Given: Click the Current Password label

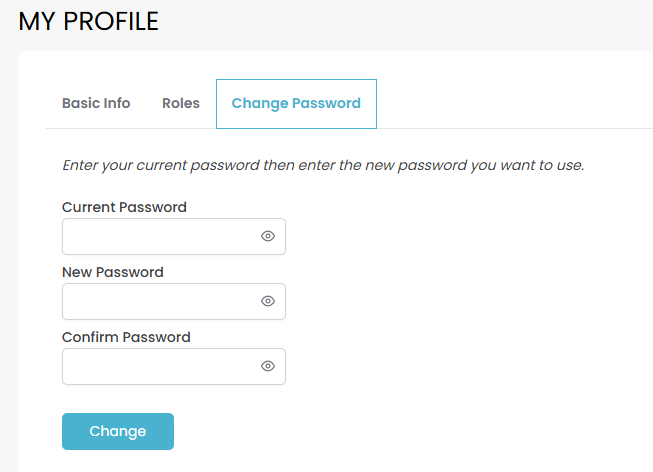Looking at the screenshot, I should pyautogui.click(x=124, y=207).
